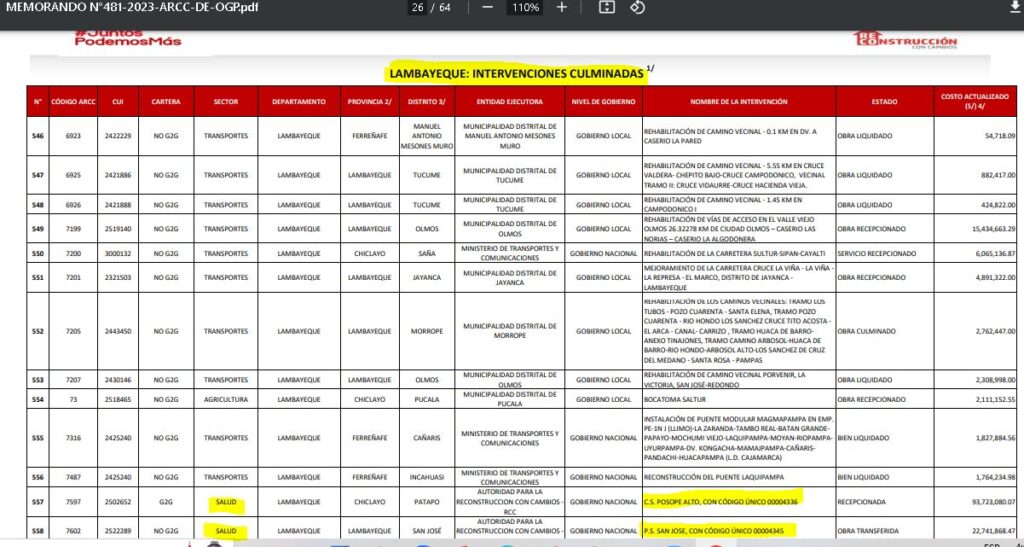Click the NIVEL DE GOBIERNO column header

click(x=603, y=102)
